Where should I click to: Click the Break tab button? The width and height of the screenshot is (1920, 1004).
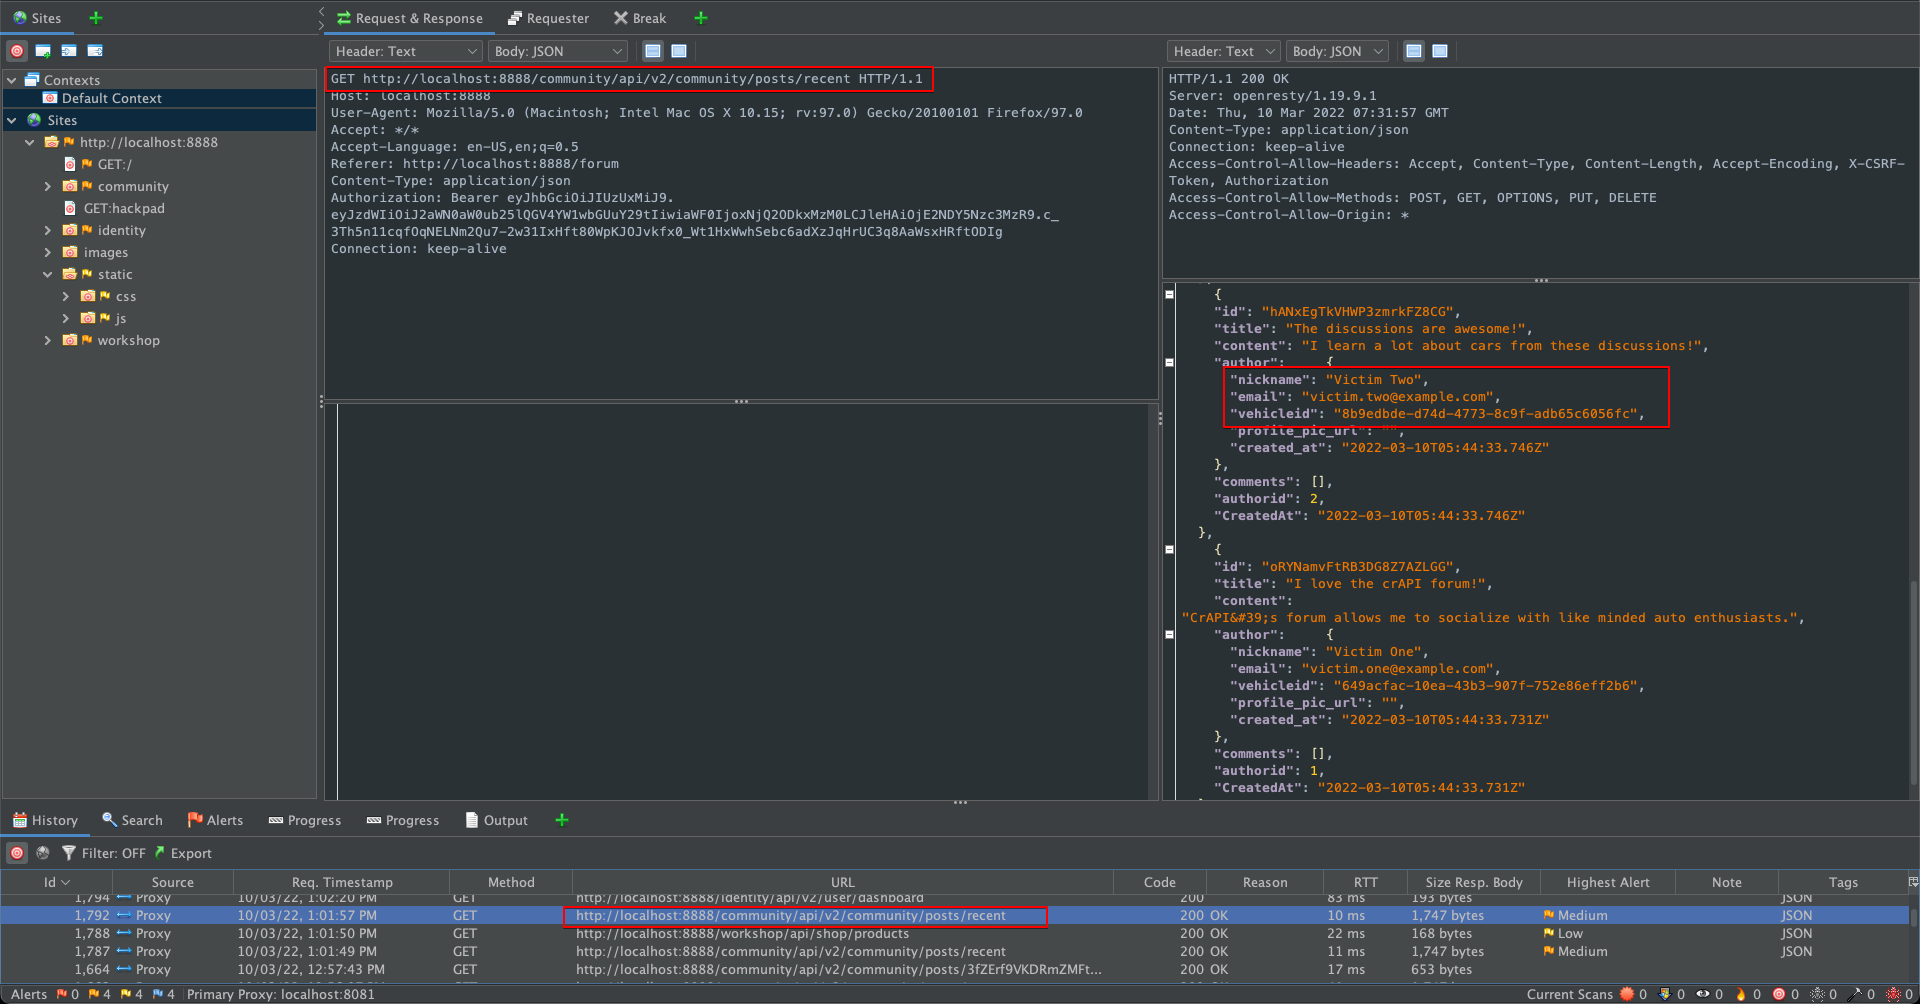point(640,18)
